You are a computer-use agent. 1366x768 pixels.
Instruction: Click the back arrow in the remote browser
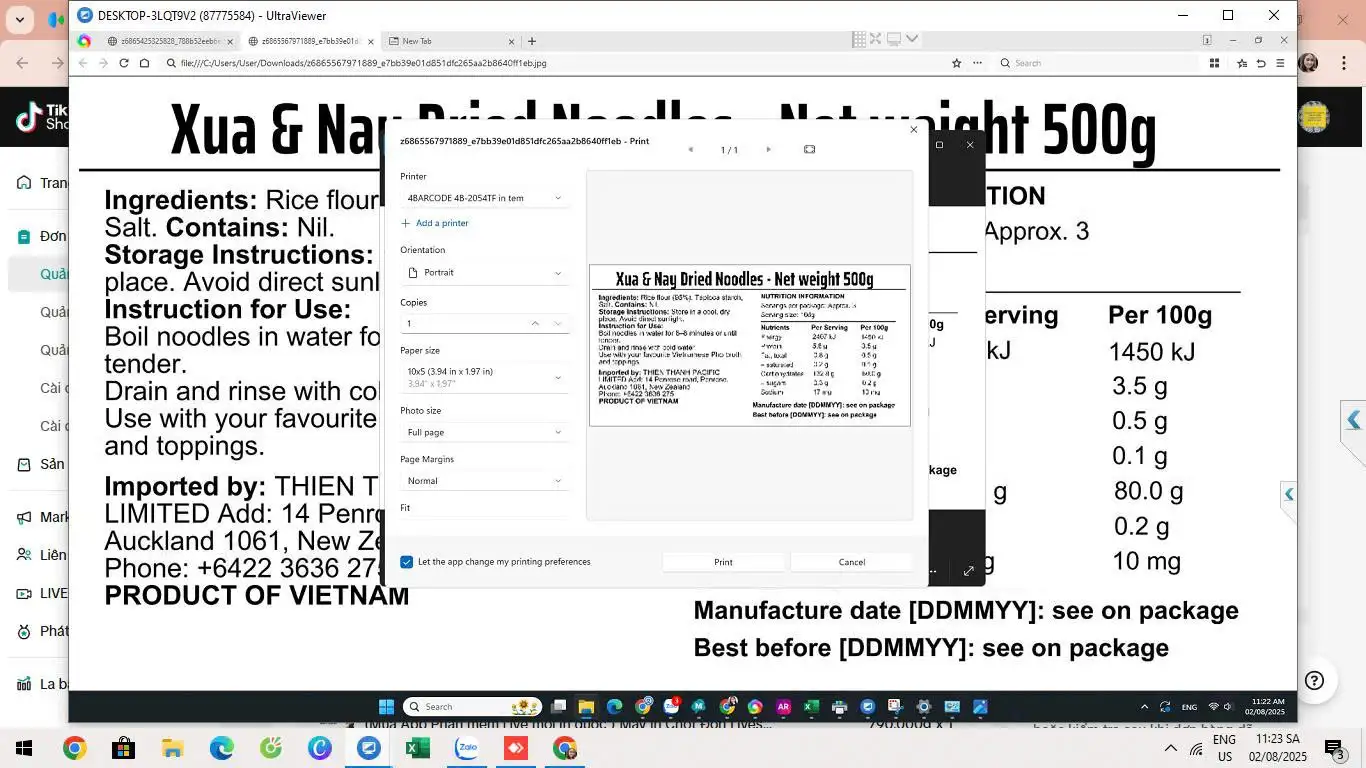point(82,63)
